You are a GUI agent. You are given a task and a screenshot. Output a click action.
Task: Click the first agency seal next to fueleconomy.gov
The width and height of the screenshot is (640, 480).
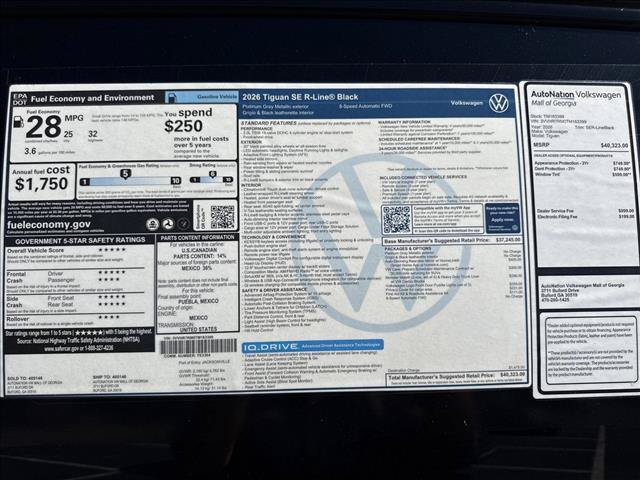click(x=152, y=224)
